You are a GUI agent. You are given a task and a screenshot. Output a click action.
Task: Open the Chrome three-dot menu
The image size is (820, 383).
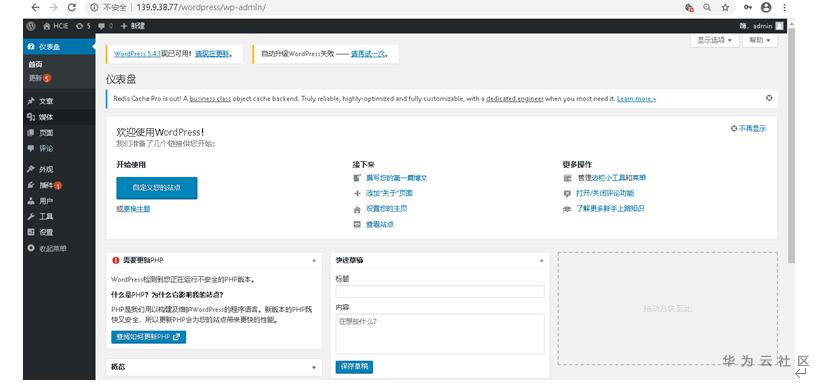point(784,7)
